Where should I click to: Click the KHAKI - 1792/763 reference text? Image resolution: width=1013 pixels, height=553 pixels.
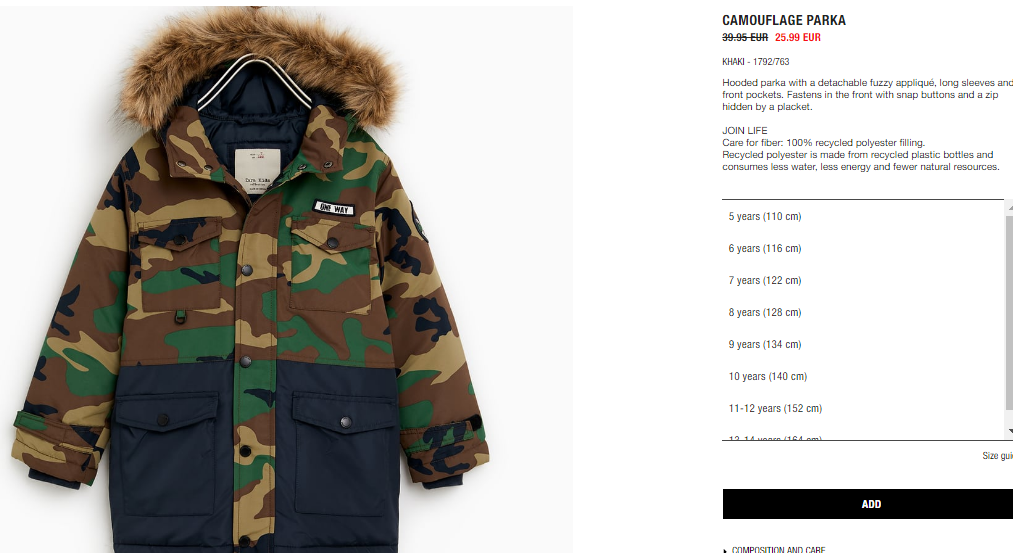coord(755,62)
